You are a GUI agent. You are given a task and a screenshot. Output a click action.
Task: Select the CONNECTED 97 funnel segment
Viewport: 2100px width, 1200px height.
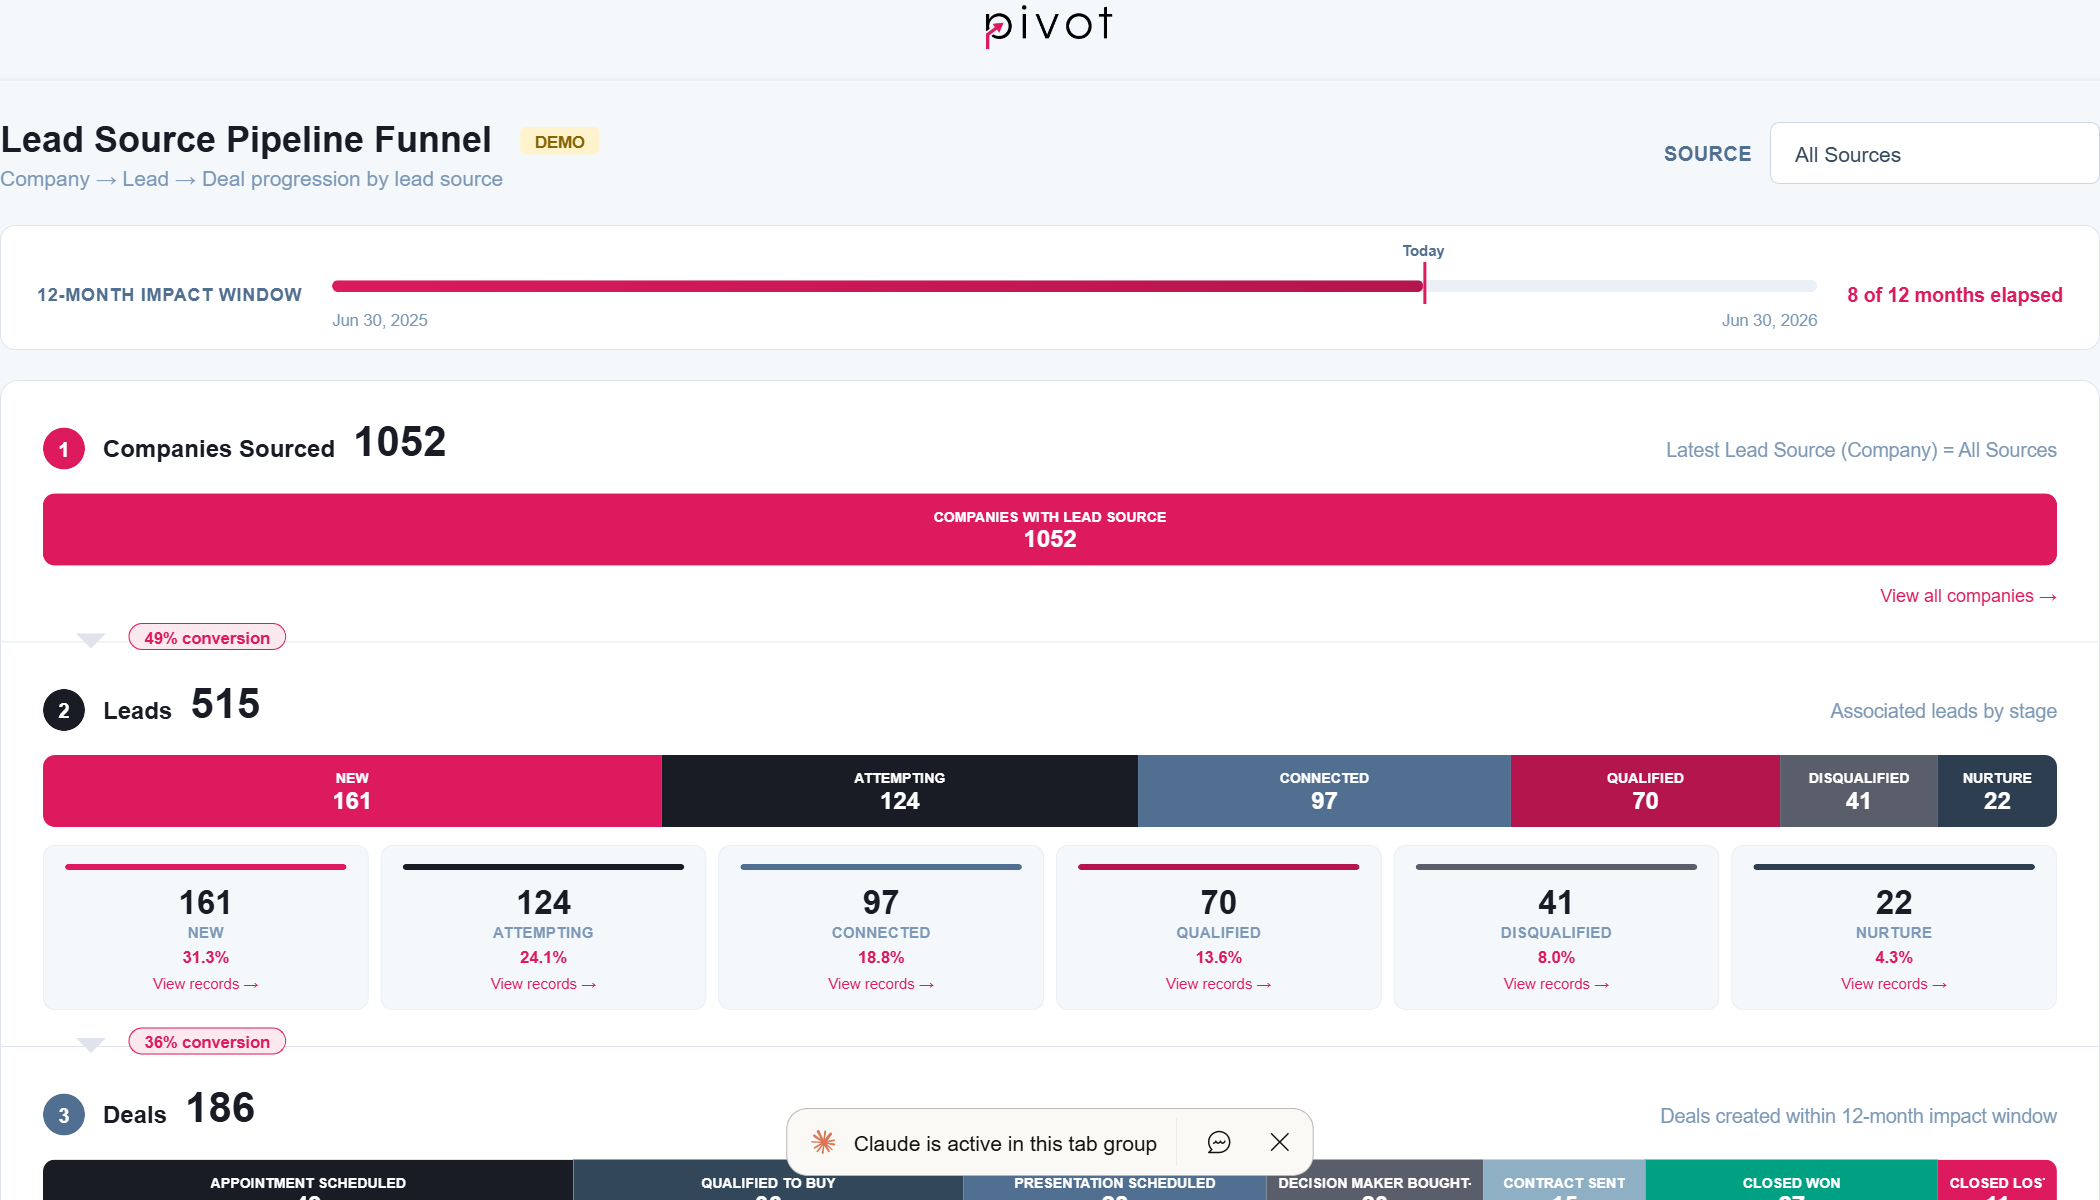1324,791
